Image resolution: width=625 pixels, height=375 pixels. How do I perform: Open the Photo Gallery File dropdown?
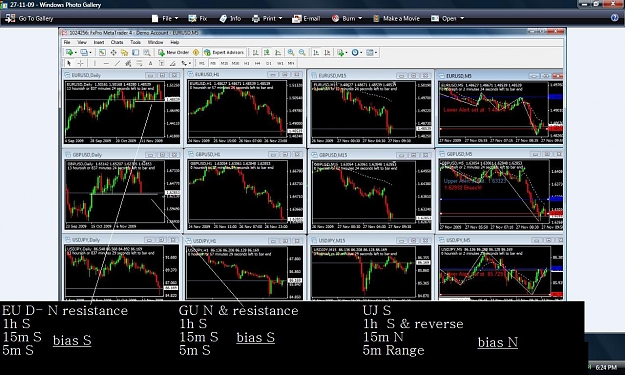coord(165,18)
